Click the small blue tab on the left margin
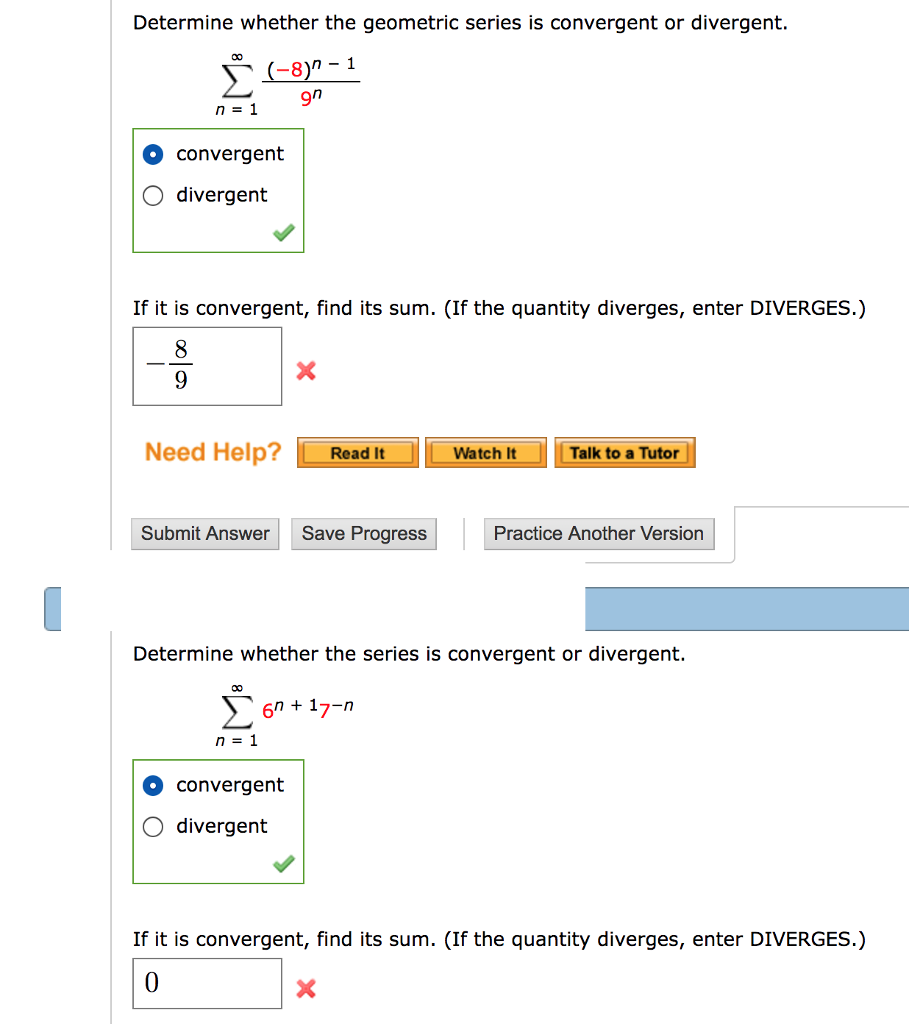The image size is (909, 1024). [x=50, y=608]
